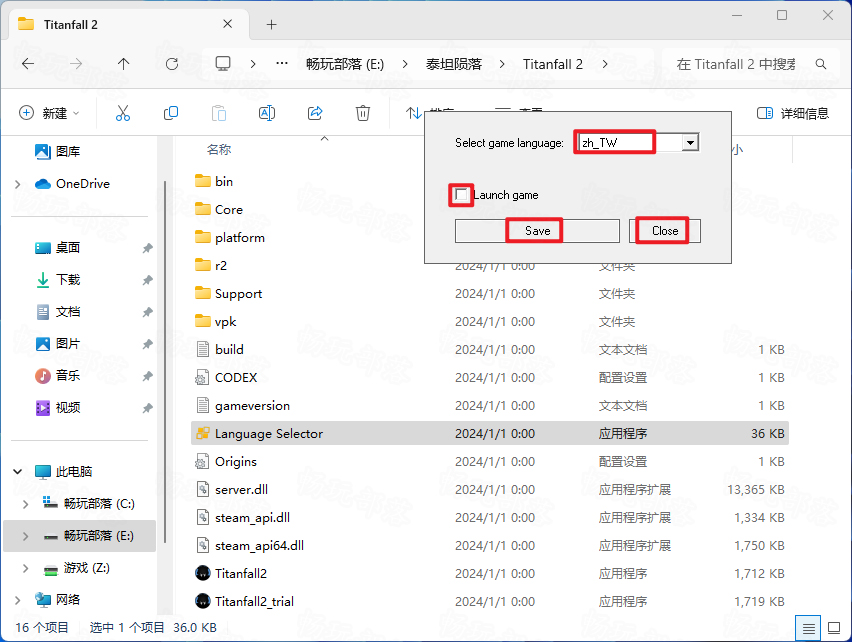Copy the selected file

171,113
